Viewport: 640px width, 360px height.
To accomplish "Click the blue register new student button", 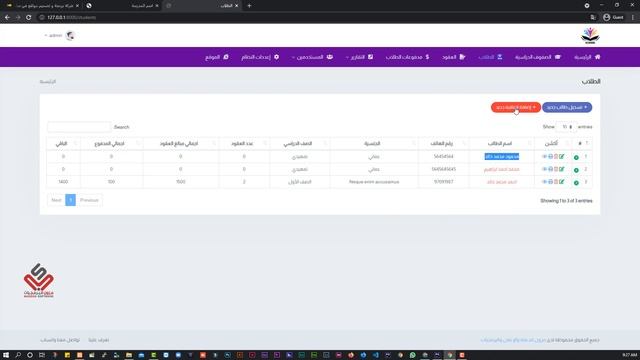I will tap(567, 107).
